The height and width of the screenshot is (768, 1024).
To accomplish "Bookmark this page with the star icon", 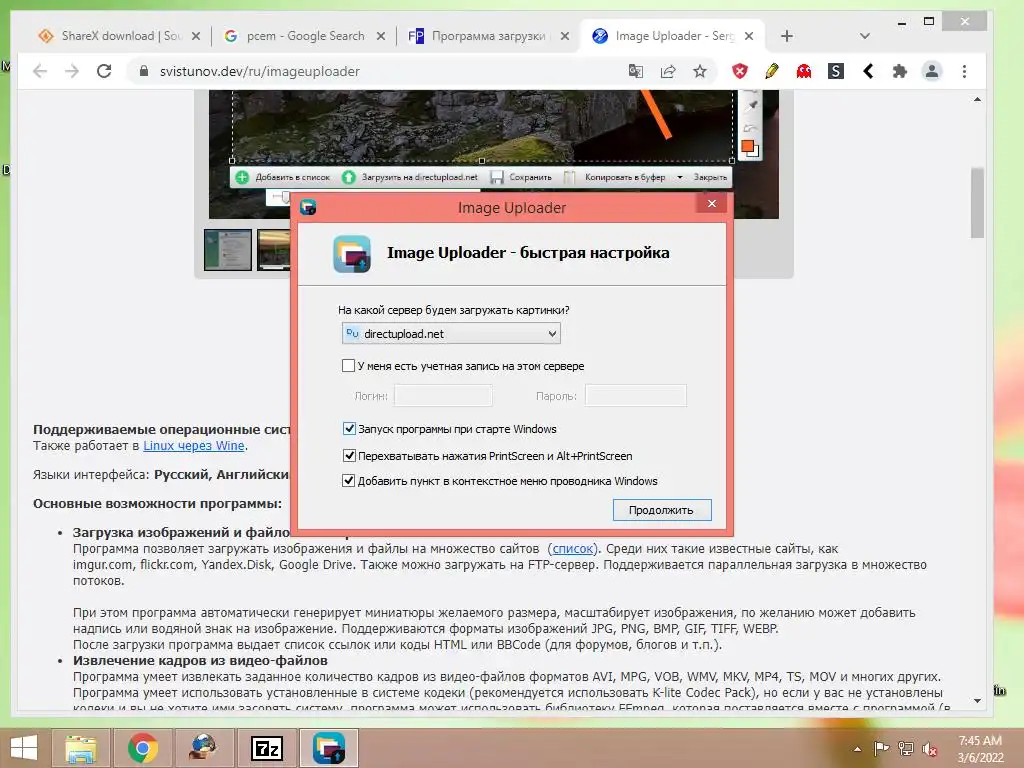I will click(x=700, y=71).
